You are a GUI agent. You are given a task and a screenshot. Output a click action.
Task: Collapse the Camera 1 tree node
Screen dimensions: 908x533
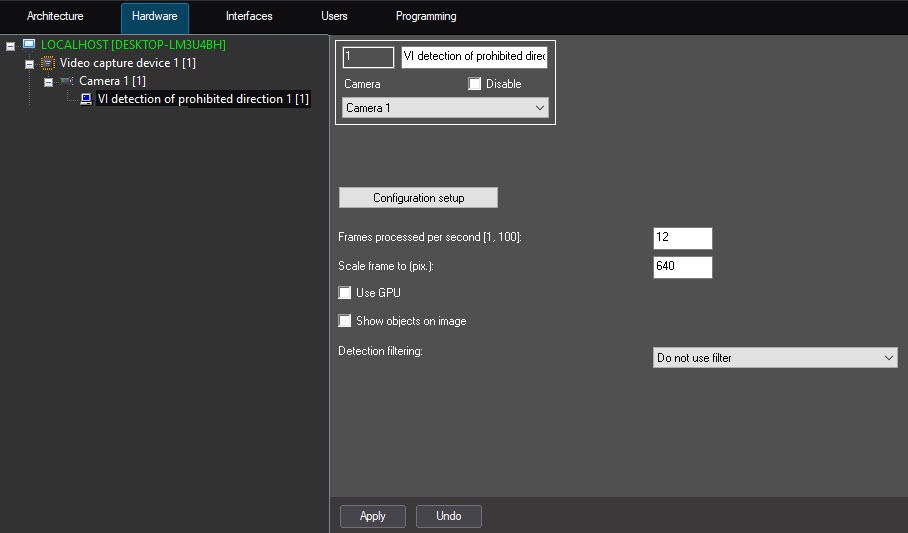pos(48,82)
